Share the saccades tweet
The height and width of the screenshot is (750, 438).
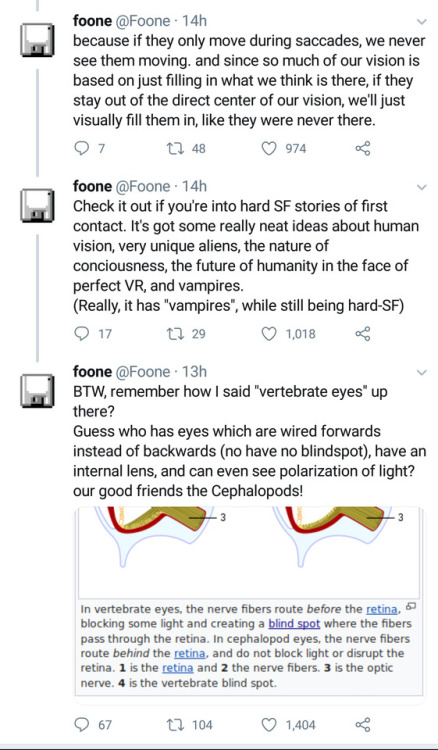pos(363,148)
